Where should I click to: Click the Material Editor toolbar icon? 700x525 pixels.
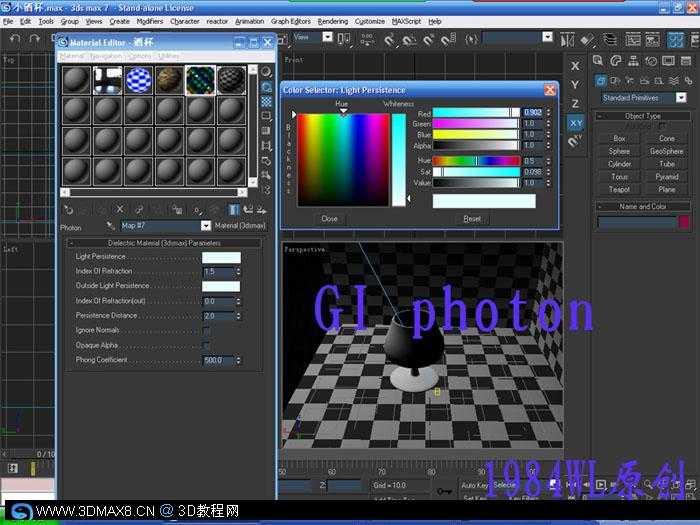pos(675,40)
